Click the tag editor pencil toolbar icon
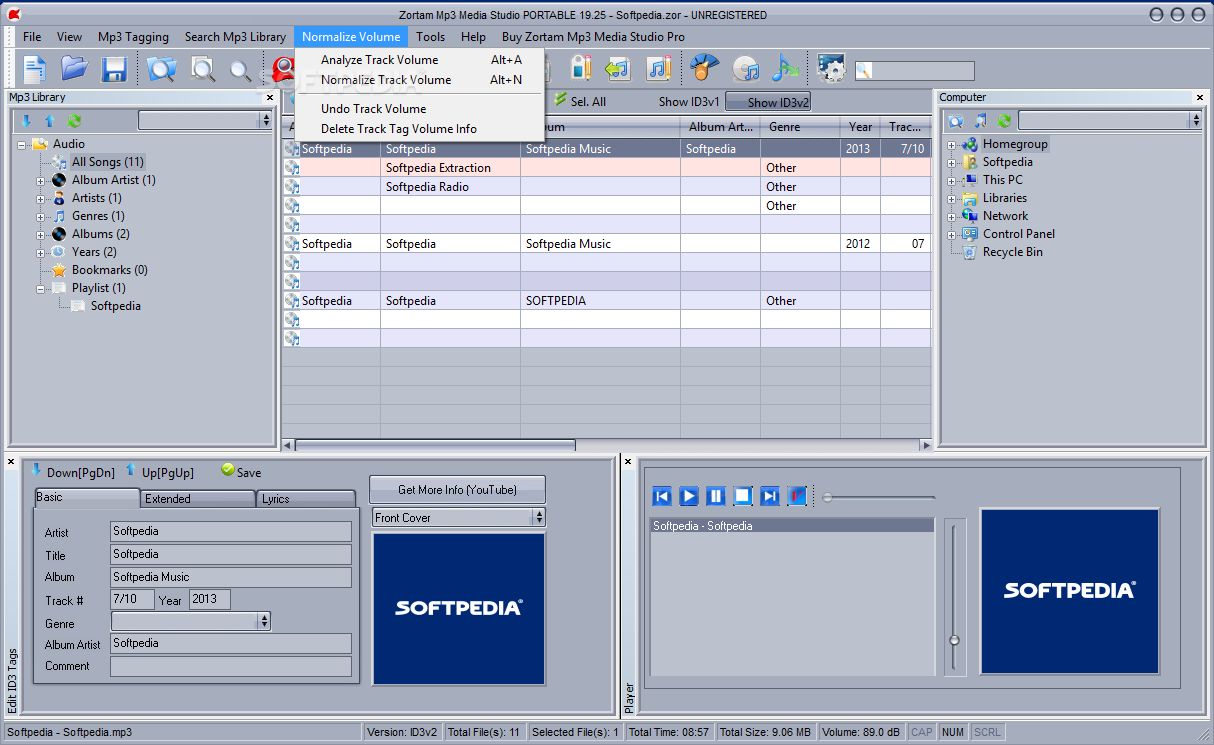 click(582, 68)
